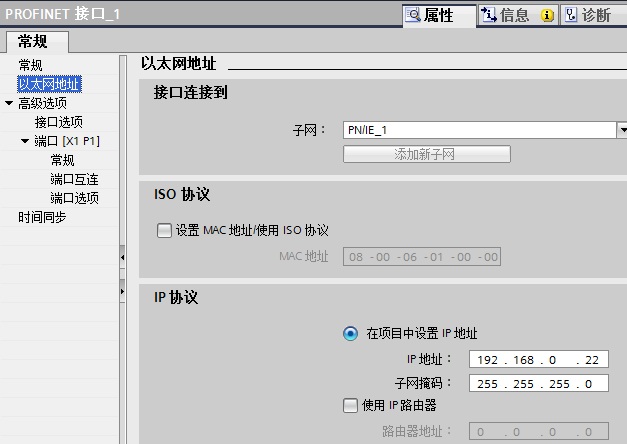
Task: Collapse the 端口 [X1 P1] node
Action: click(x=25, y=141)
